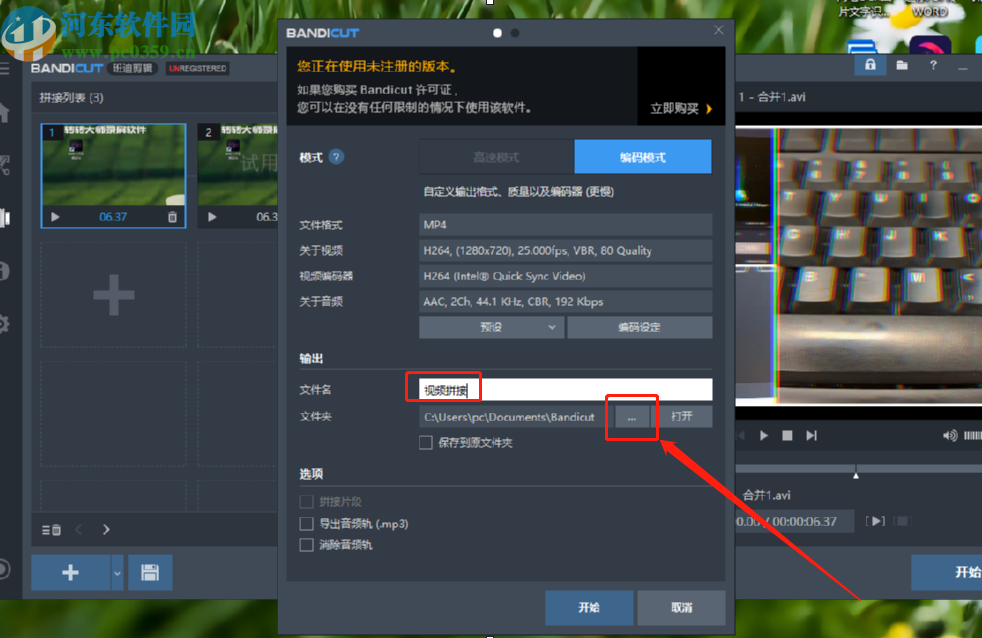Enable 消除音频轨 checkbox

click(306, 545)
